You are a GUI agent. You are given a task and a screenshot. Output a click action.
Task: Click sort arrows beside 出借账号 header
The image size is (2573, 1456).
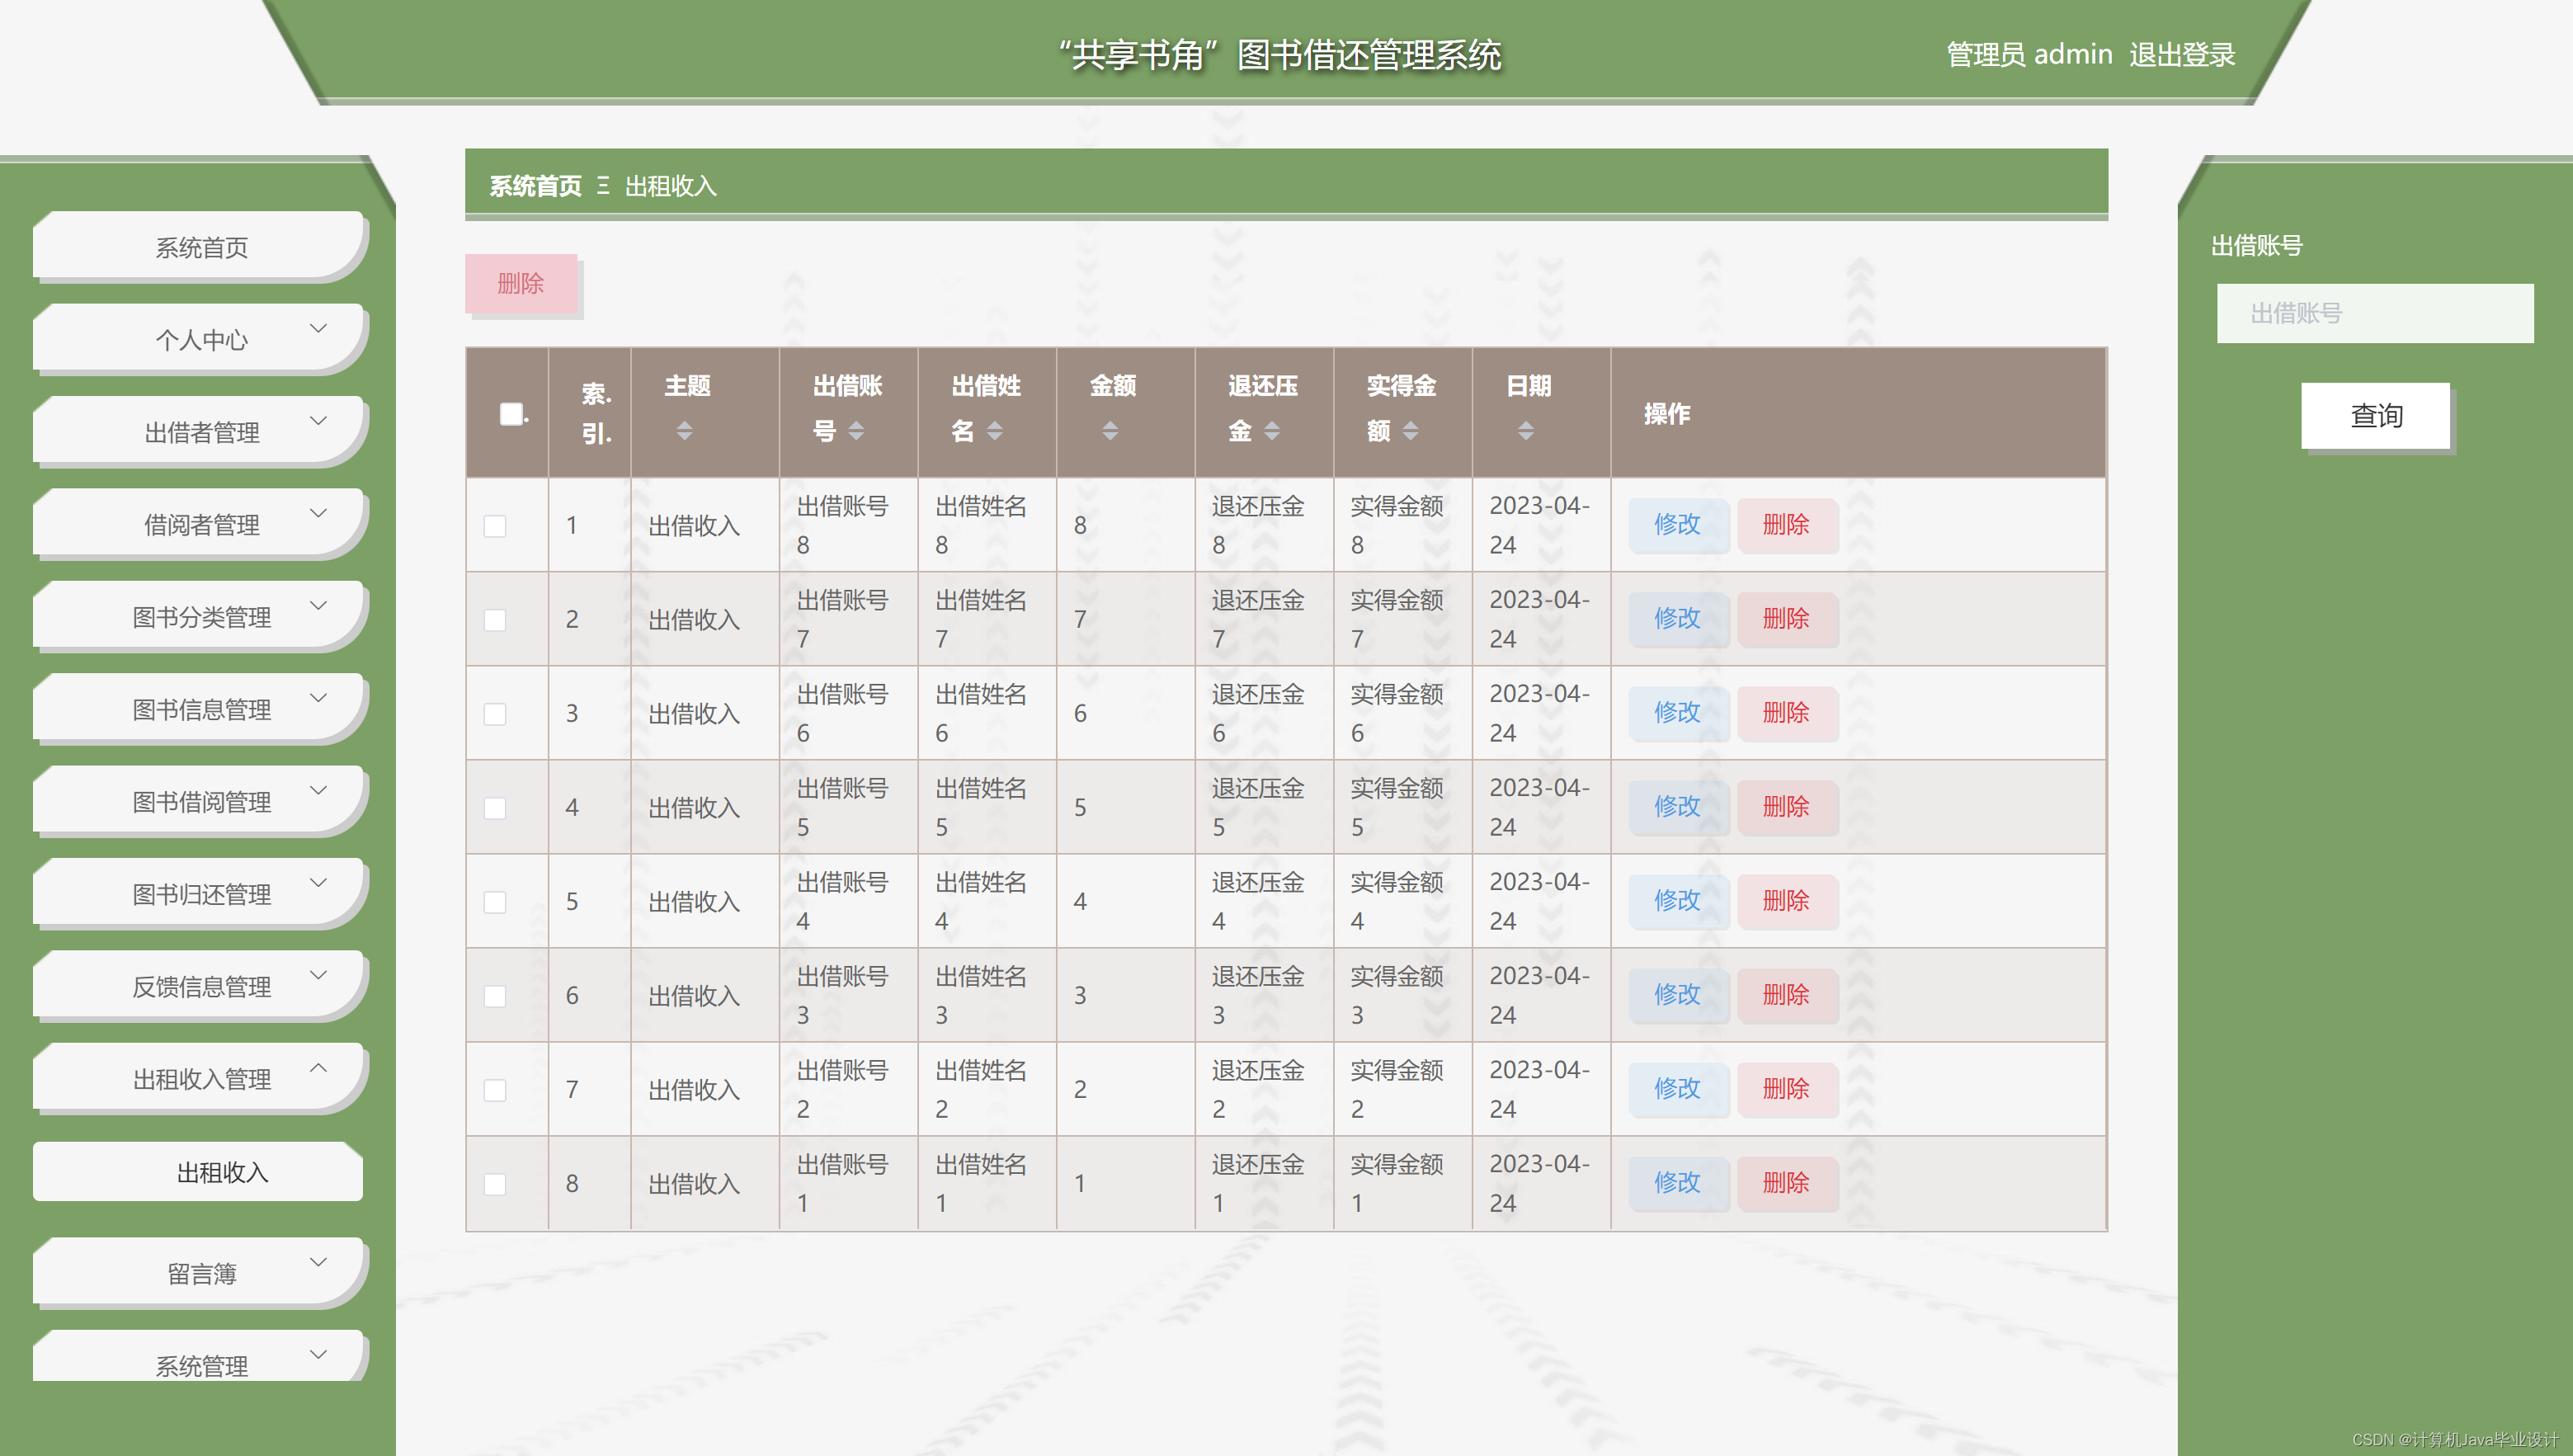[856, 431]
